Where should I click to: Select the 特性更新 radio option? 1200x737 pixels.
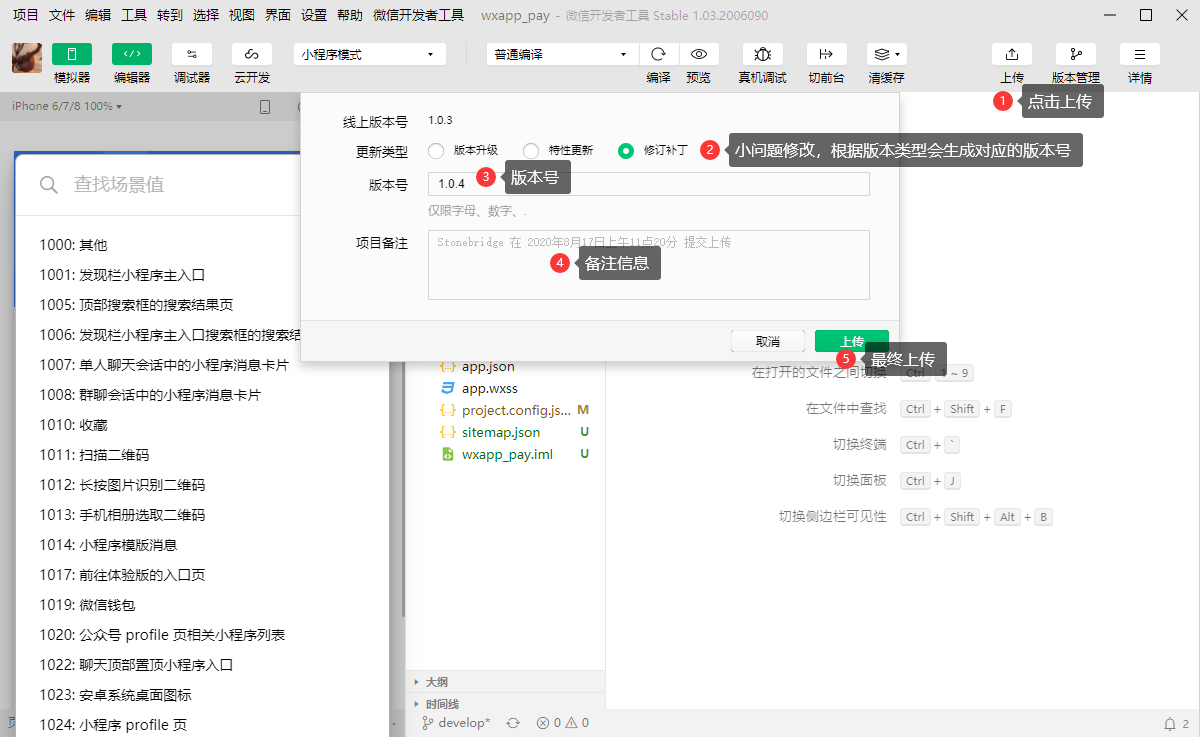point(531,151)
